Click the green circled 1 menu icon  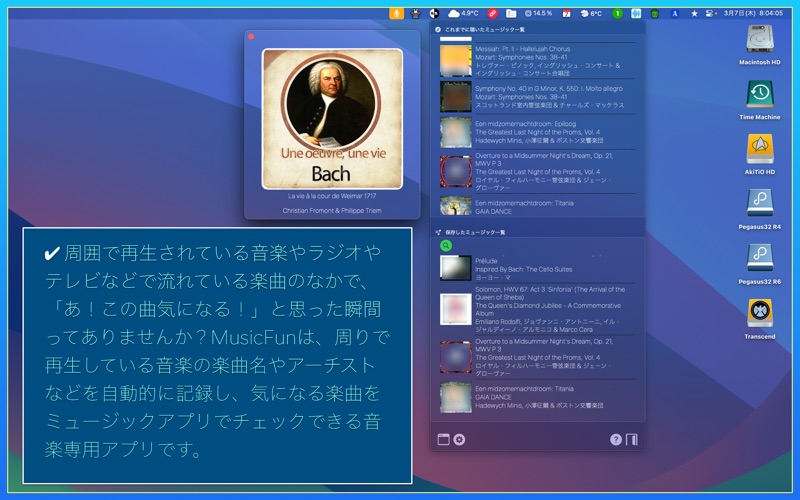tap(617, 14)
